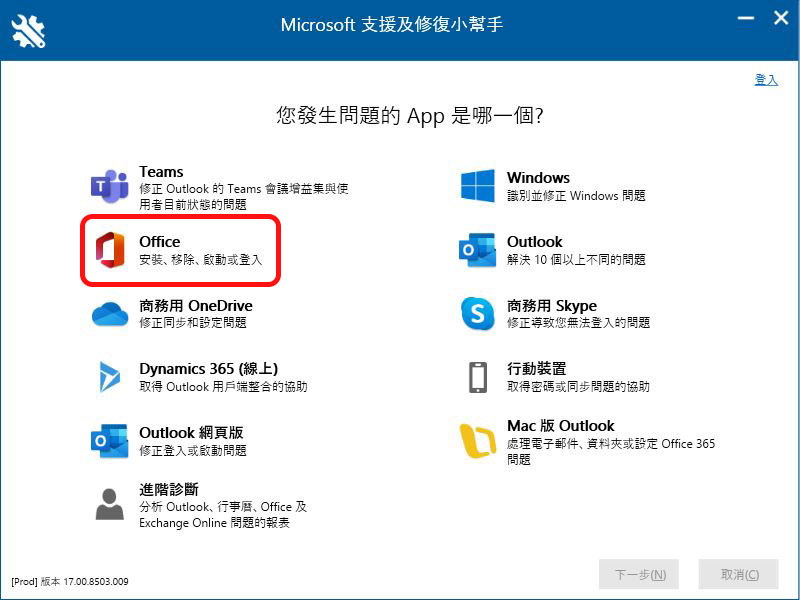Pick 商務用 Skype title text
This screenshot has height=600, width=800.
tap(552, 306)
